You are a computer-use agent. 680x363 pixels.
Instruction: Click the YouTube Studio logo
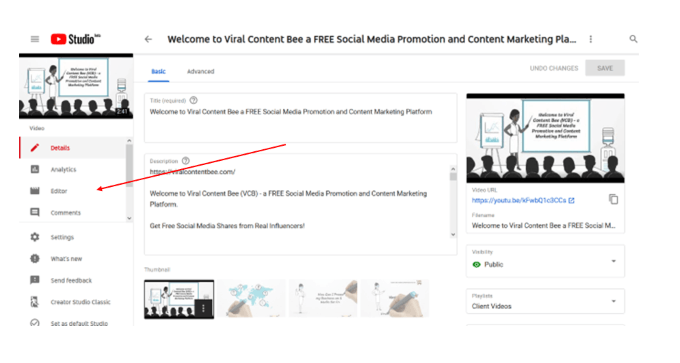pyautogui.click(x=75, y=39)
